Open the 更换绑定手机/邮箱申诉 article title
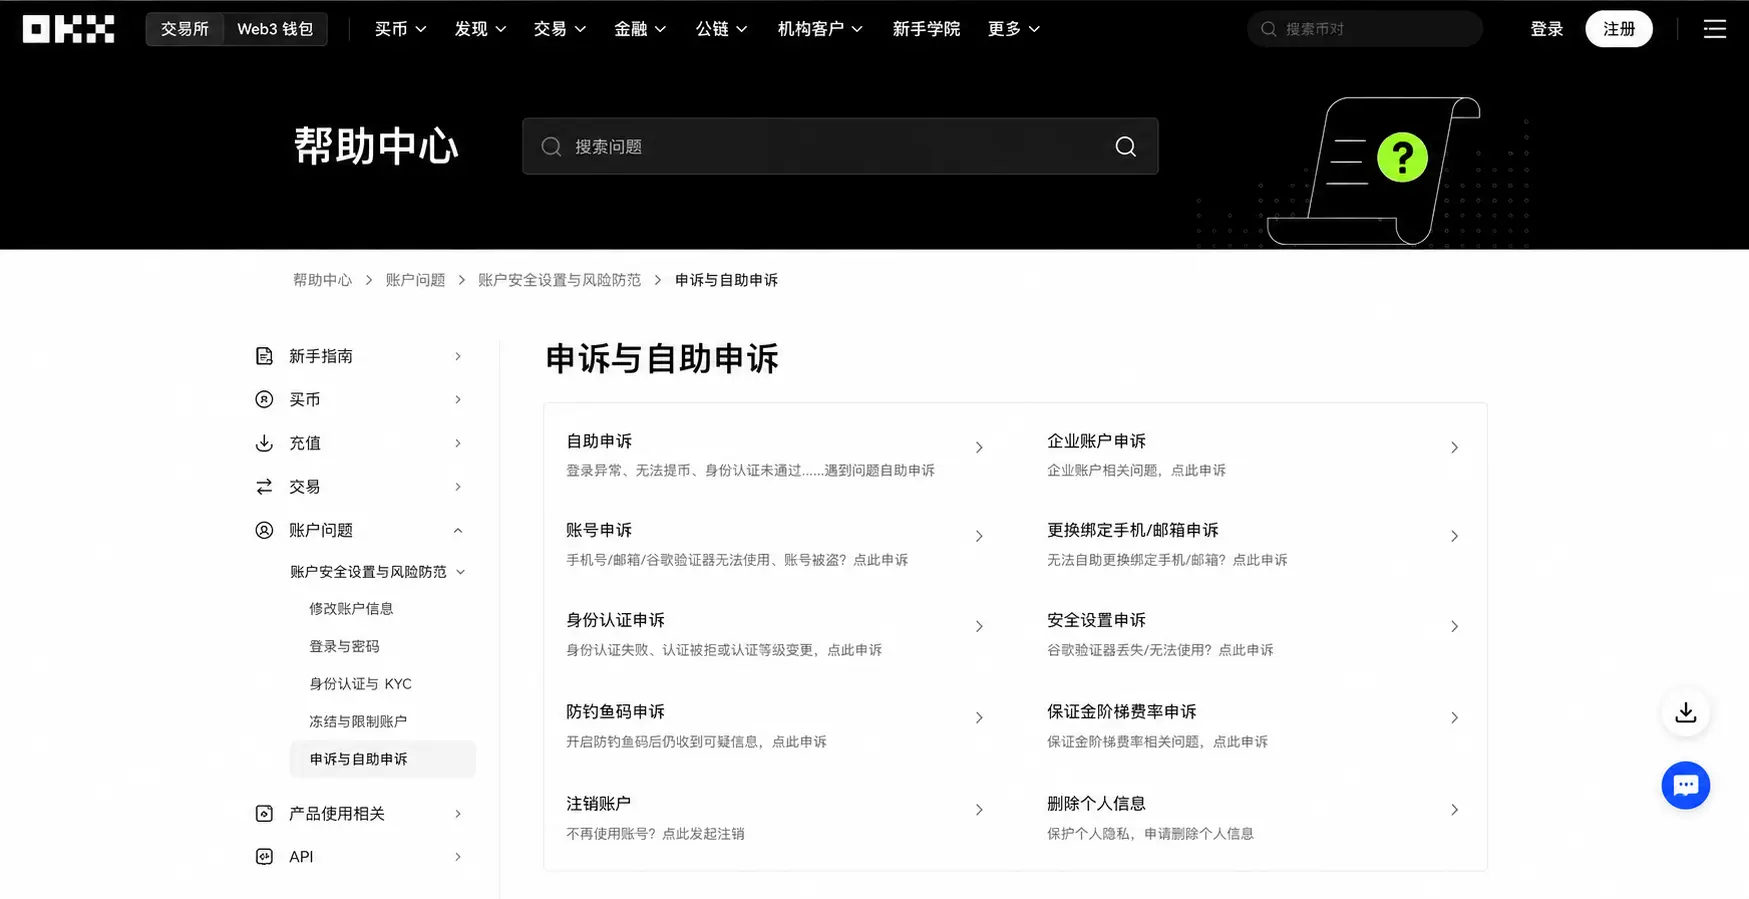The image size is (1749, 899). pos(1132,530)
